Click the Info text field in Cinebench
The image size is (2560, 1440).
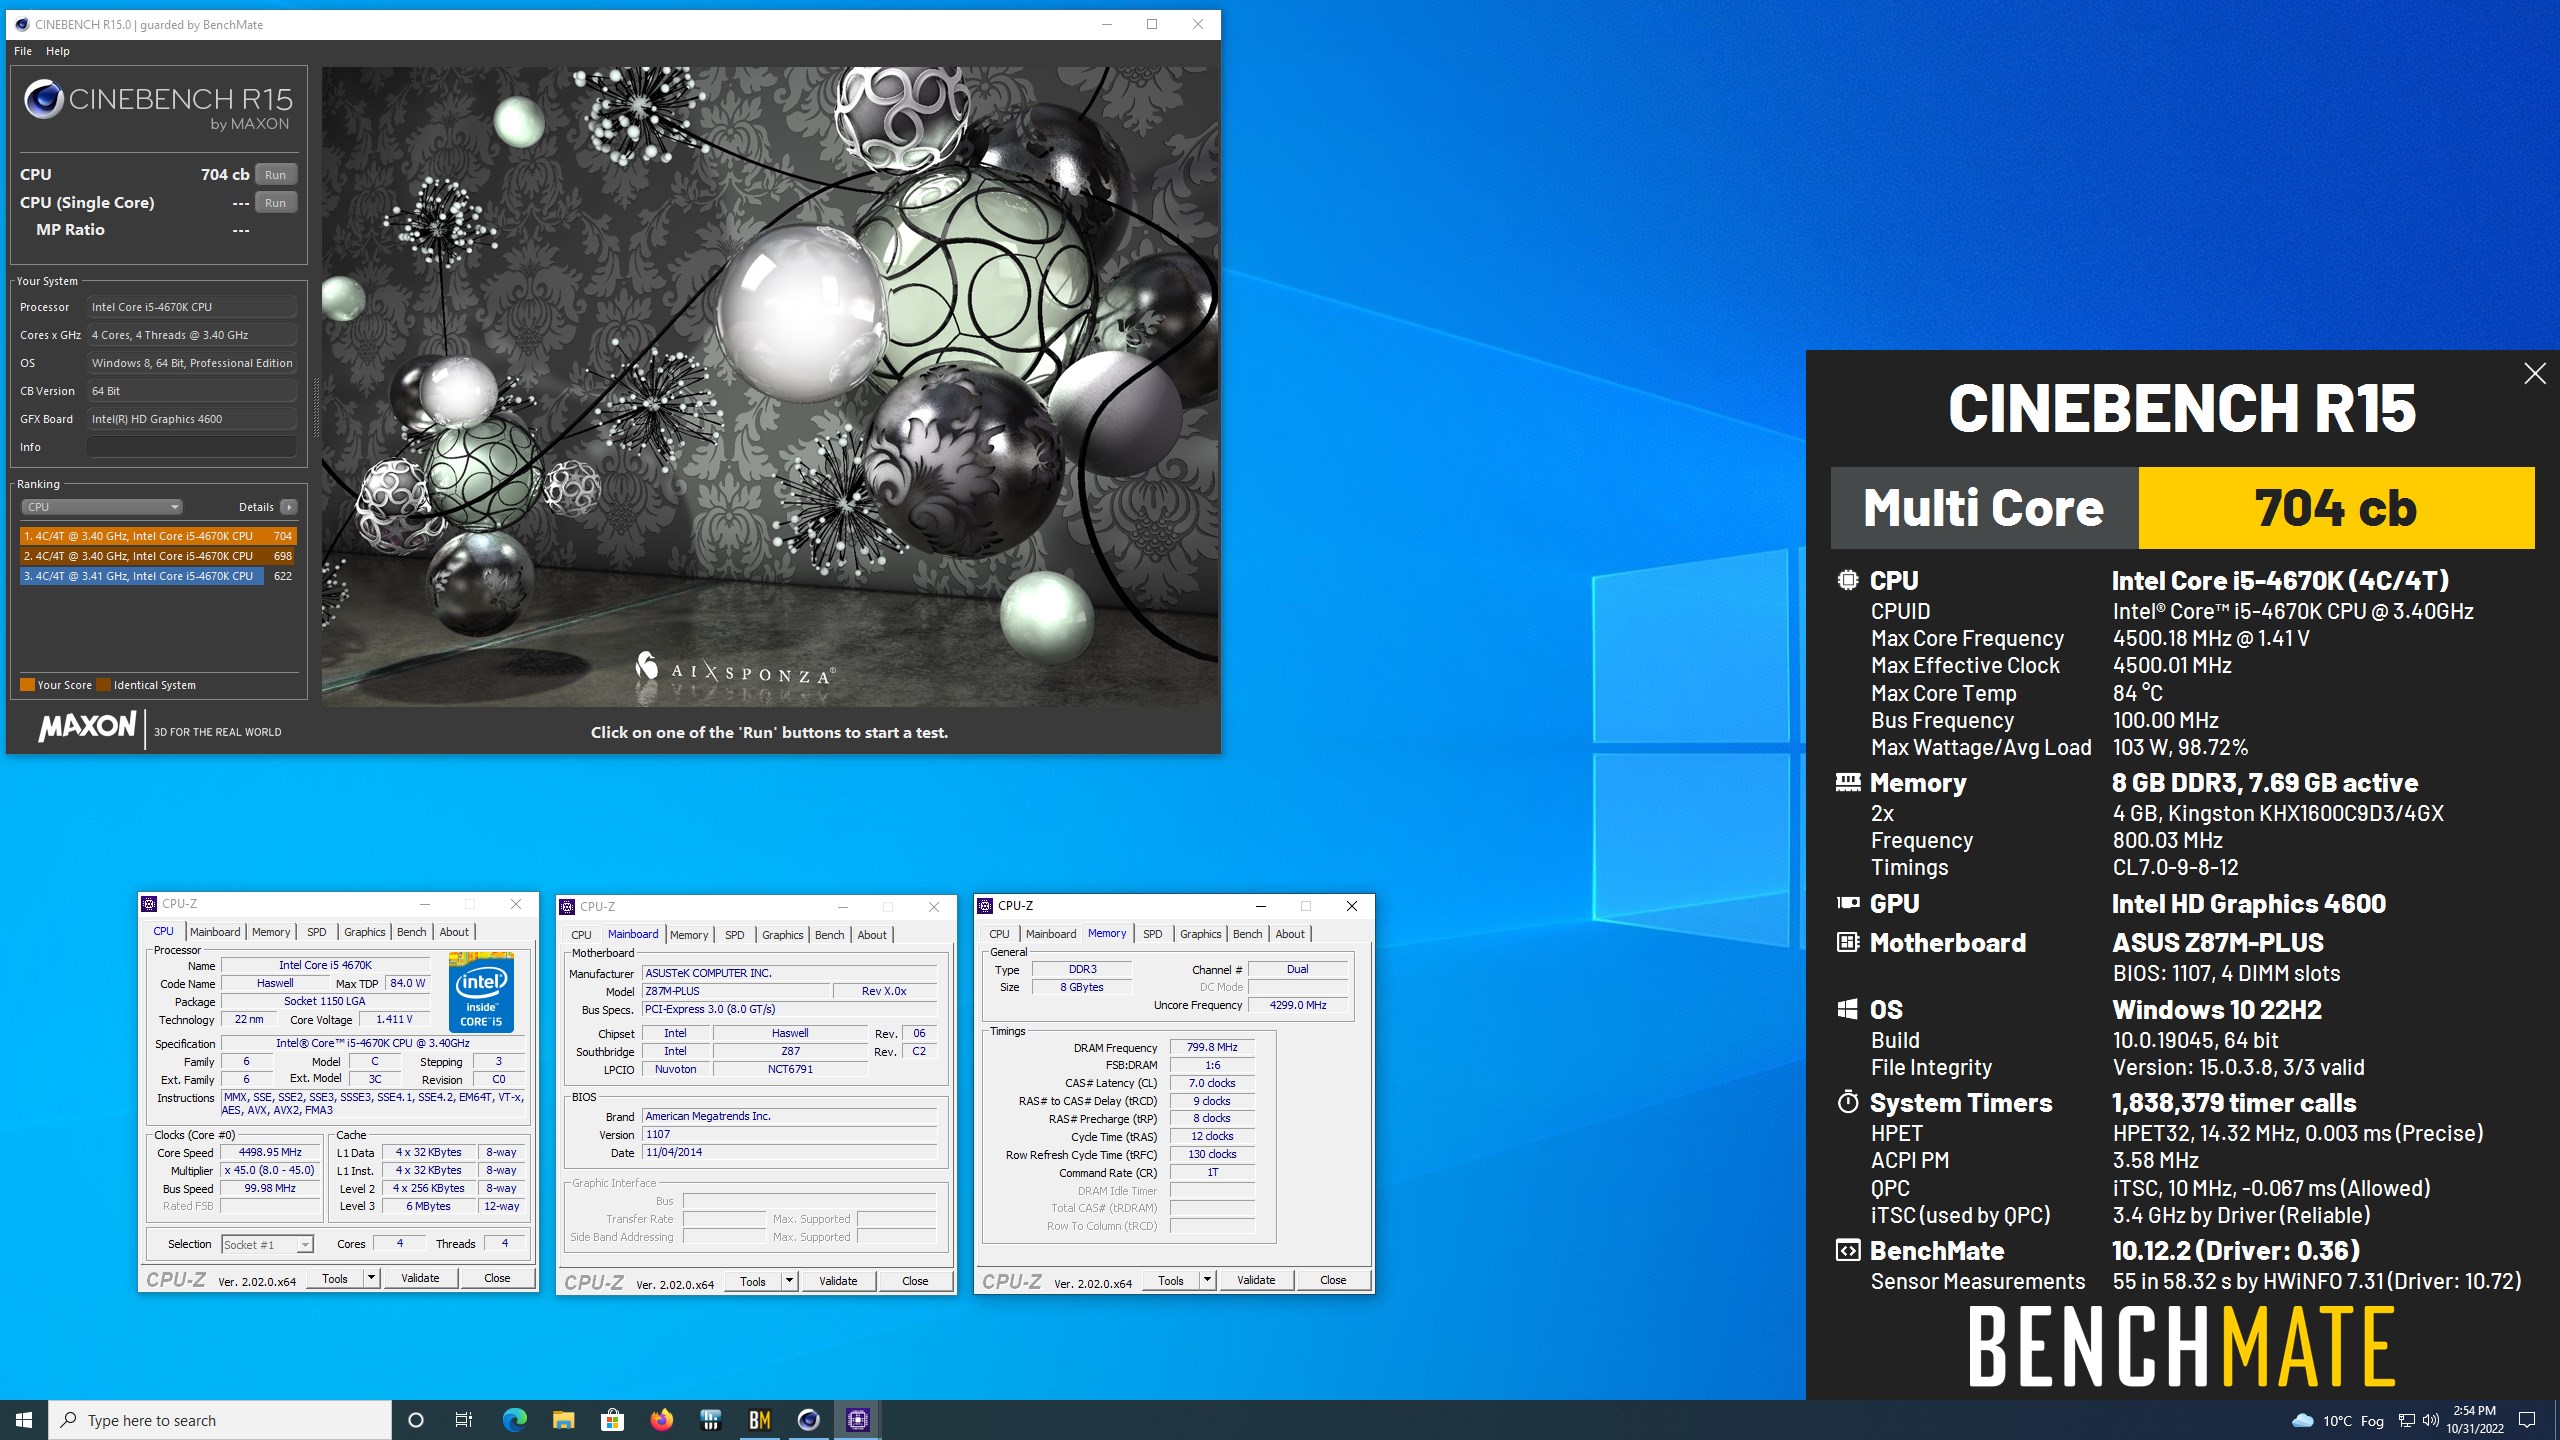[191, 447]
